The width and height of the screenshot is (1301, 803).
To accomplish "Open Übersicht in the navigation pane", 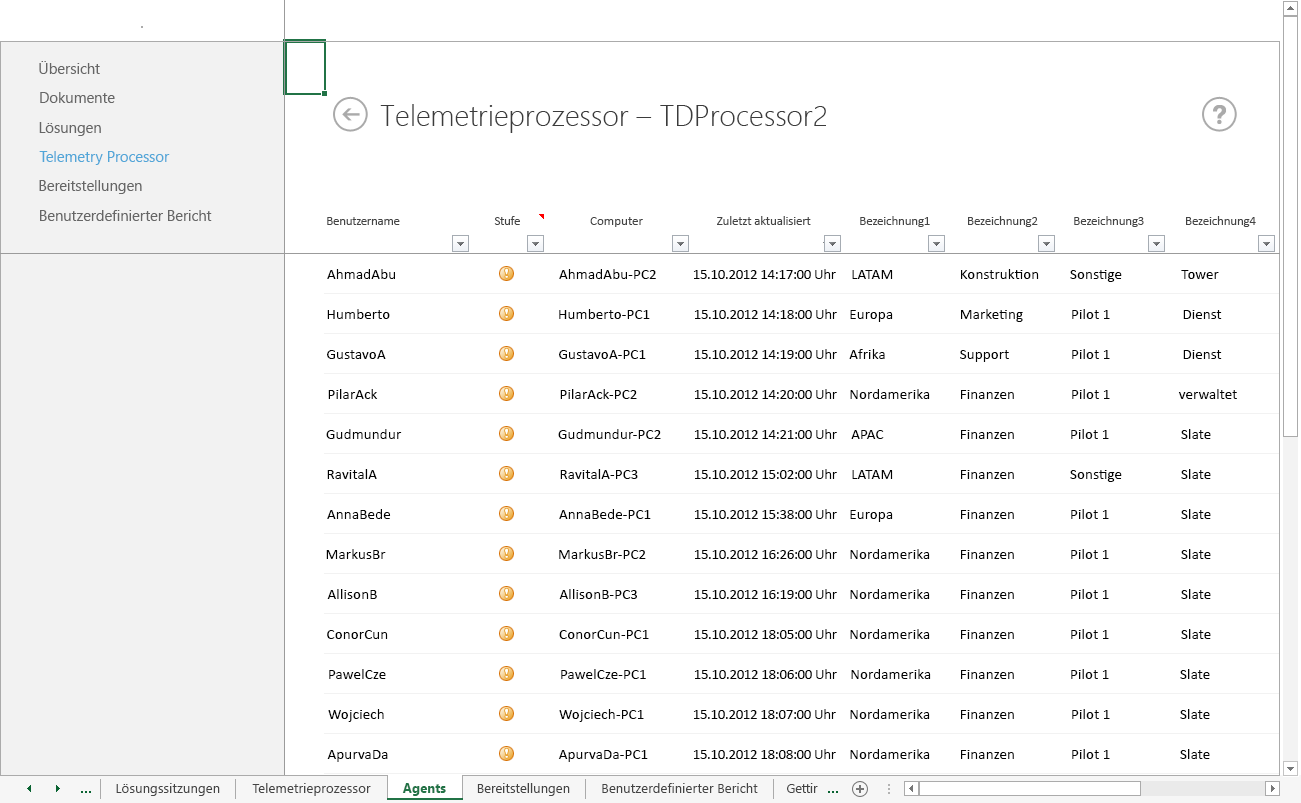I will [x=69, y=69].
